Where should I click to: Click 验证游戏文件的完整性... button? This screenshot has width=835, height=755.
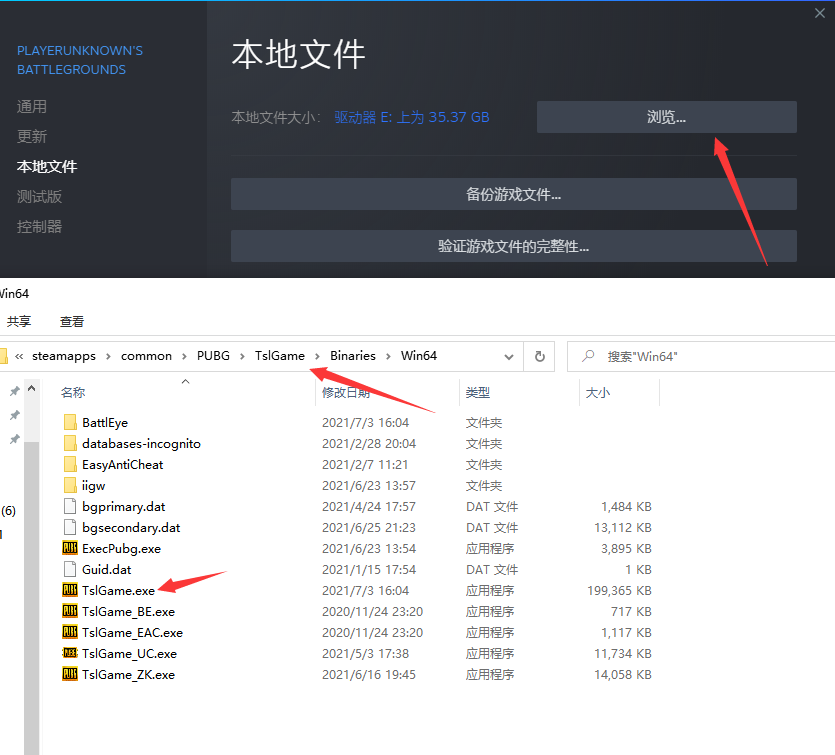tap(514, 246)
